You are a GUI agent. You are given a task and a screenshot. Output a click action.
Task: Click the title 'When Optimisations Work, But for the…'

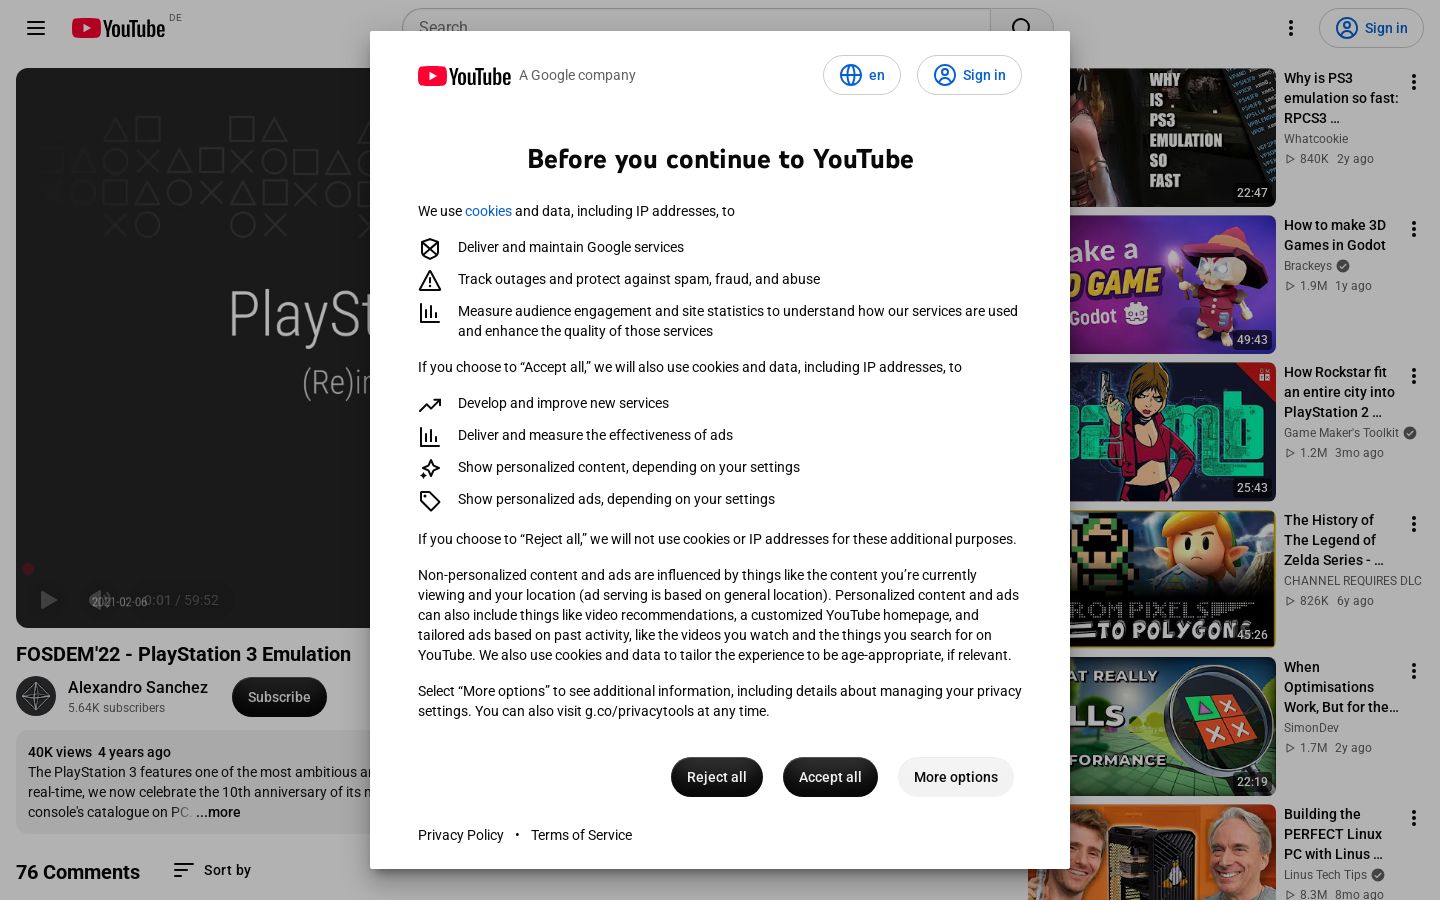pos(1341,687)
